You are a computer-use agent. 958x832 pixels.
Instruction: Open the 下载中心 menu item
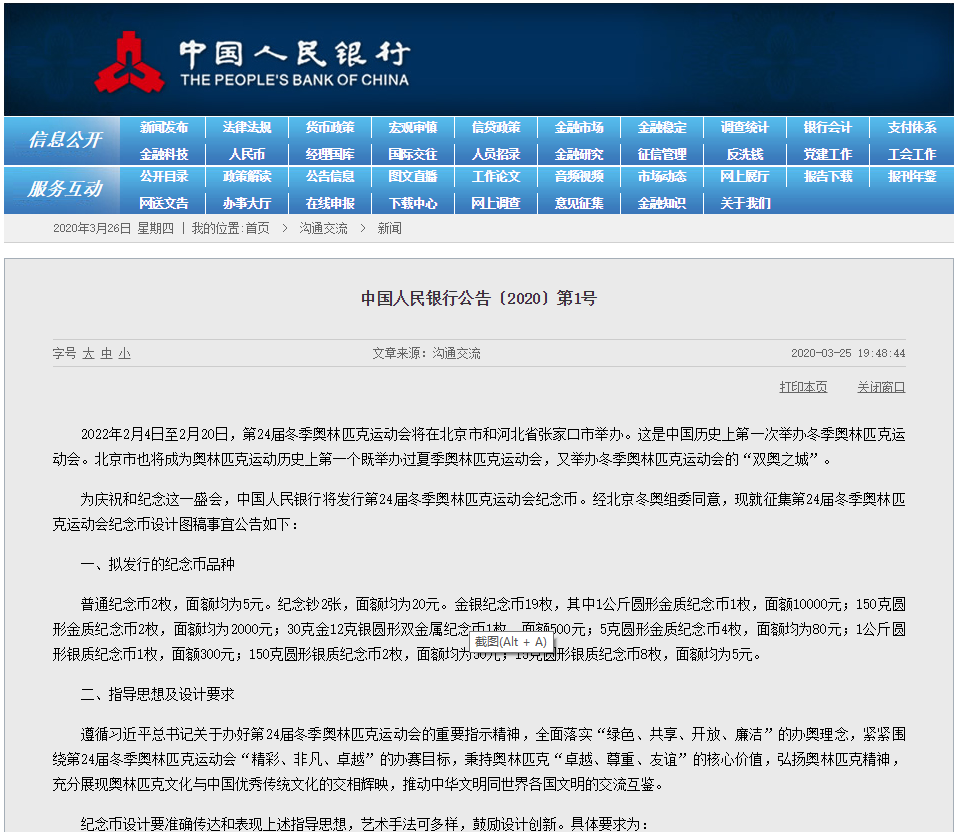coord(413,203)
